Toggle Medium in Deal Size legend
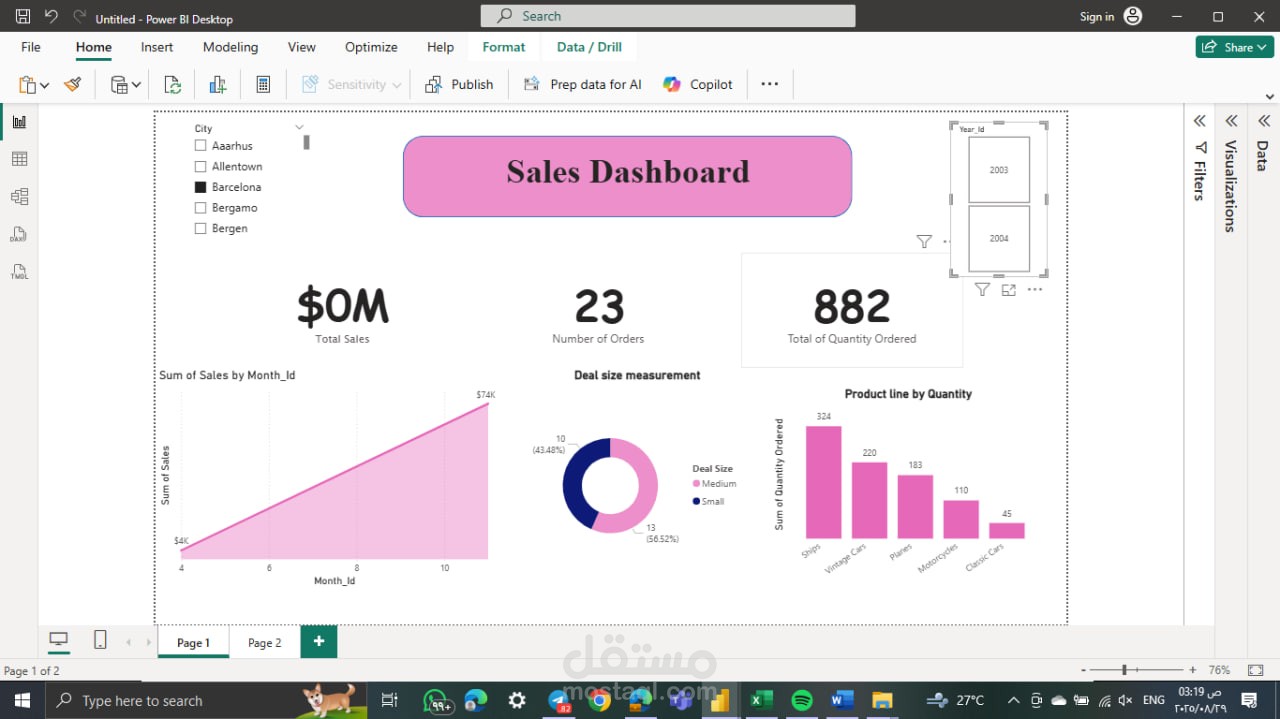This screenshot has height=719, width=1280. tap(714, 484)
